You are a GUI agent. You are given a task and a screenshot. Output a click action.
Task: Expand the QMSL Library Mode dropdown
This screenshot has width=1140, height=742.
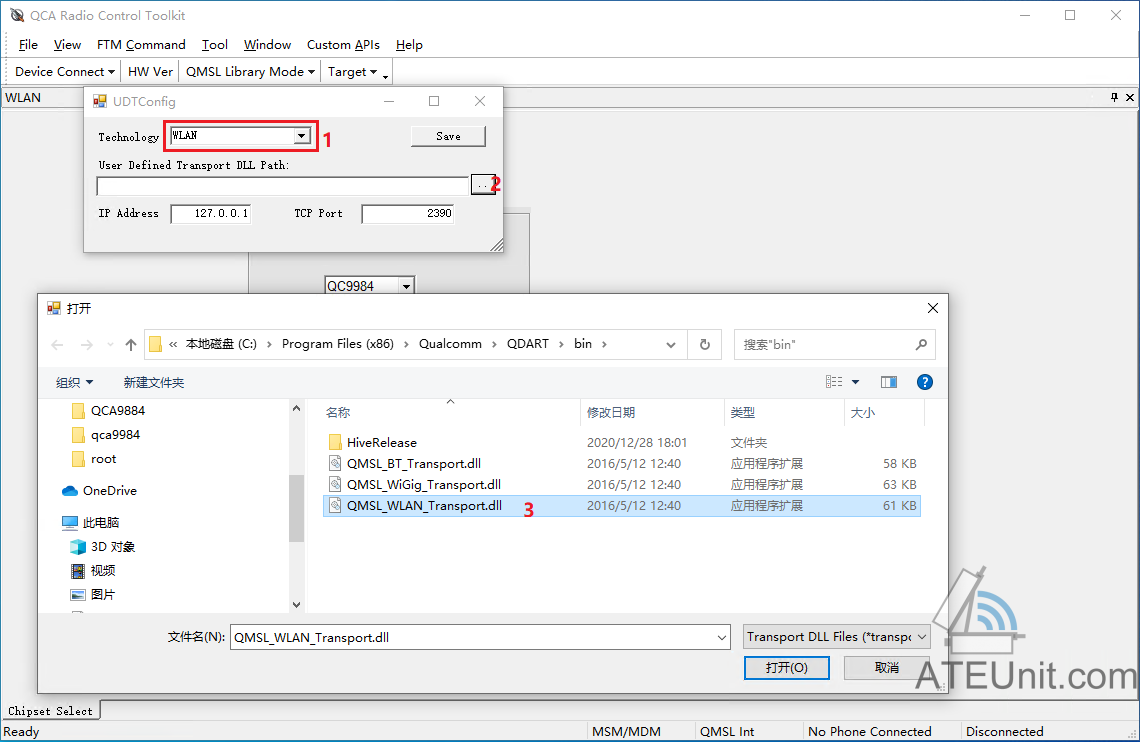[x=250, y=72]
